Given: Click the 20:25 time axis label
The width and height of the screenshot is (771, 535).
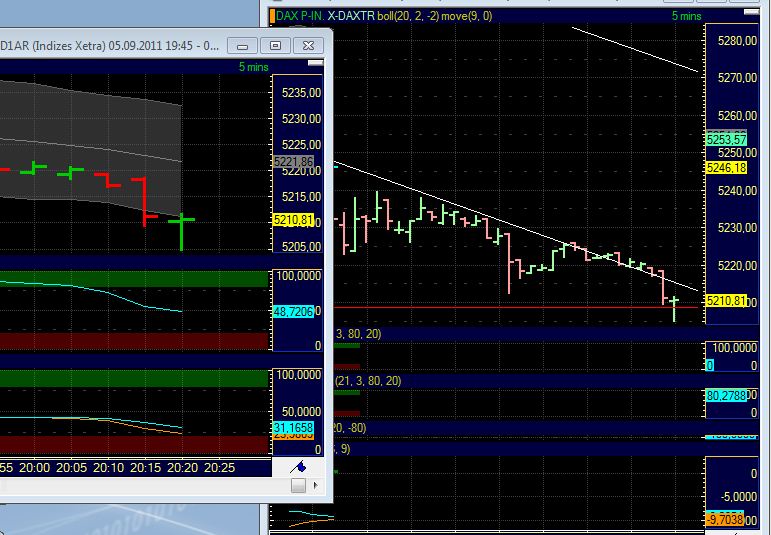Looking at the screenshot, I should 219,468.
